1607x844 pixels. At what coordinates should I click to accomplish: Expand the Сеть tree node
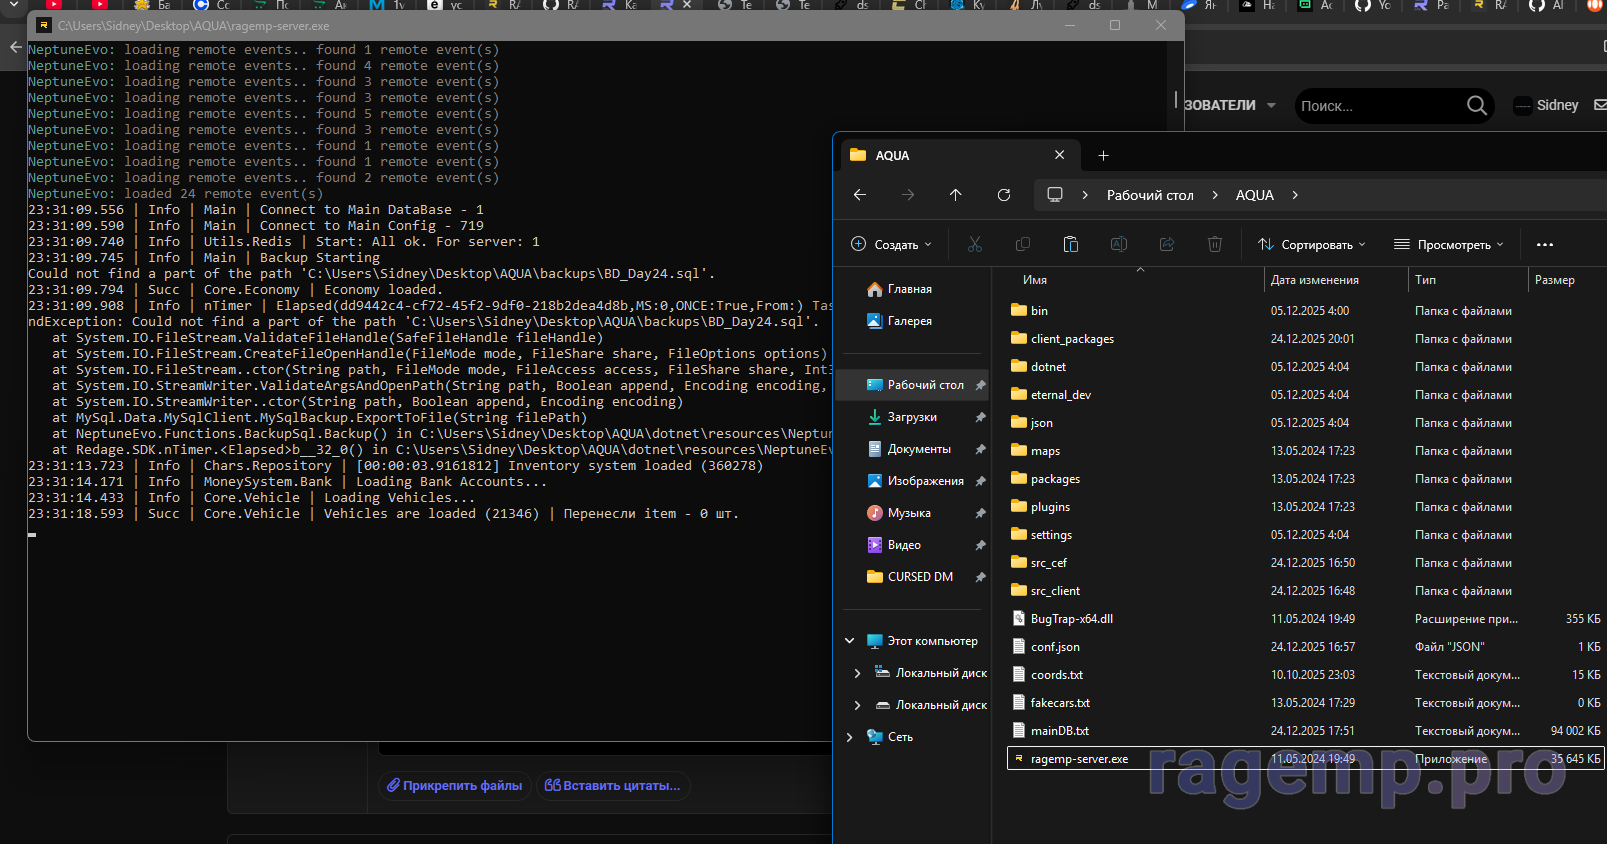tap(850, 737)
